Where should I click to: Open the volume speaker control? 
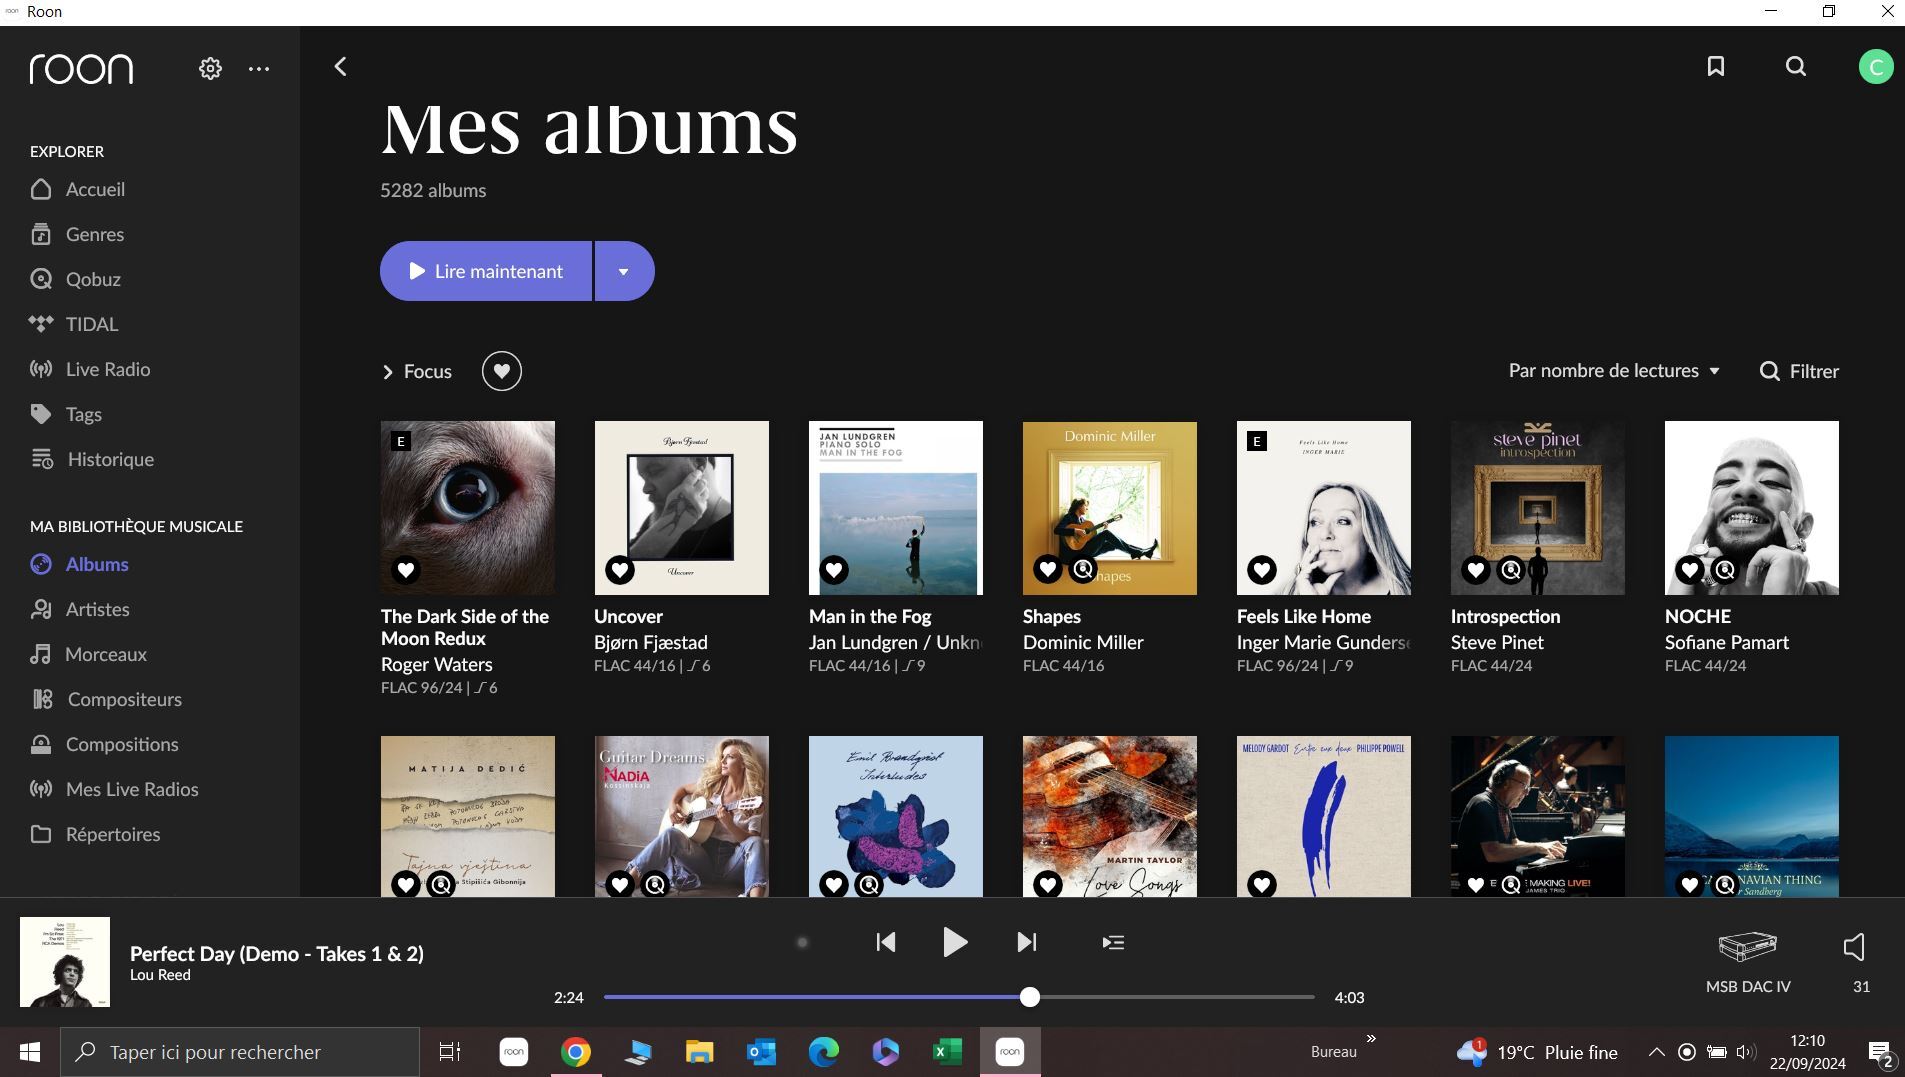point(1855,947)
